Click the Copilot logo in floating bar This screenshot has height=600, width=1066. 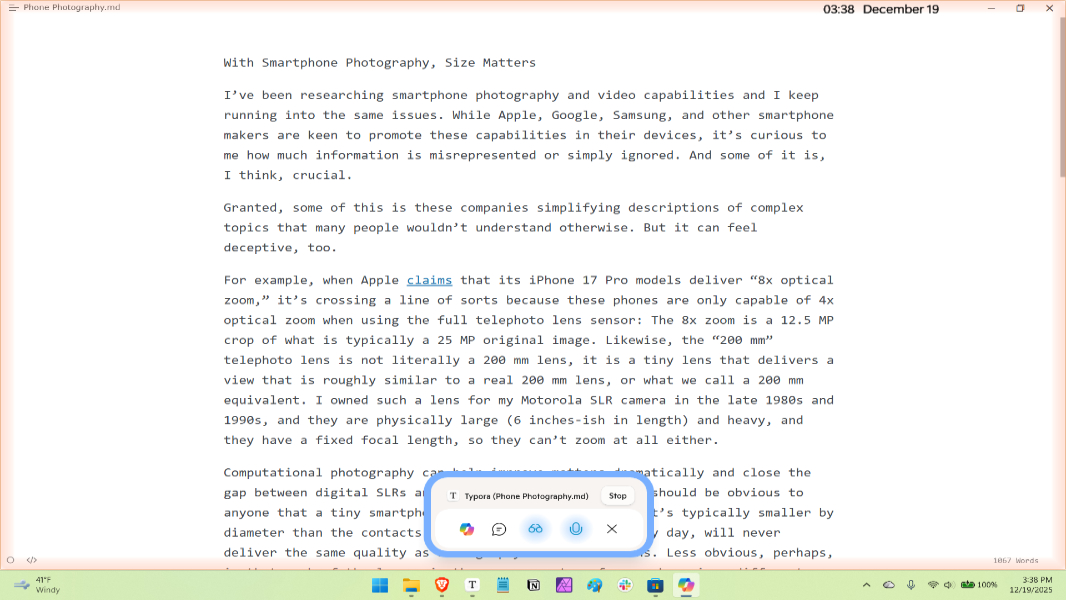point(466,529)
